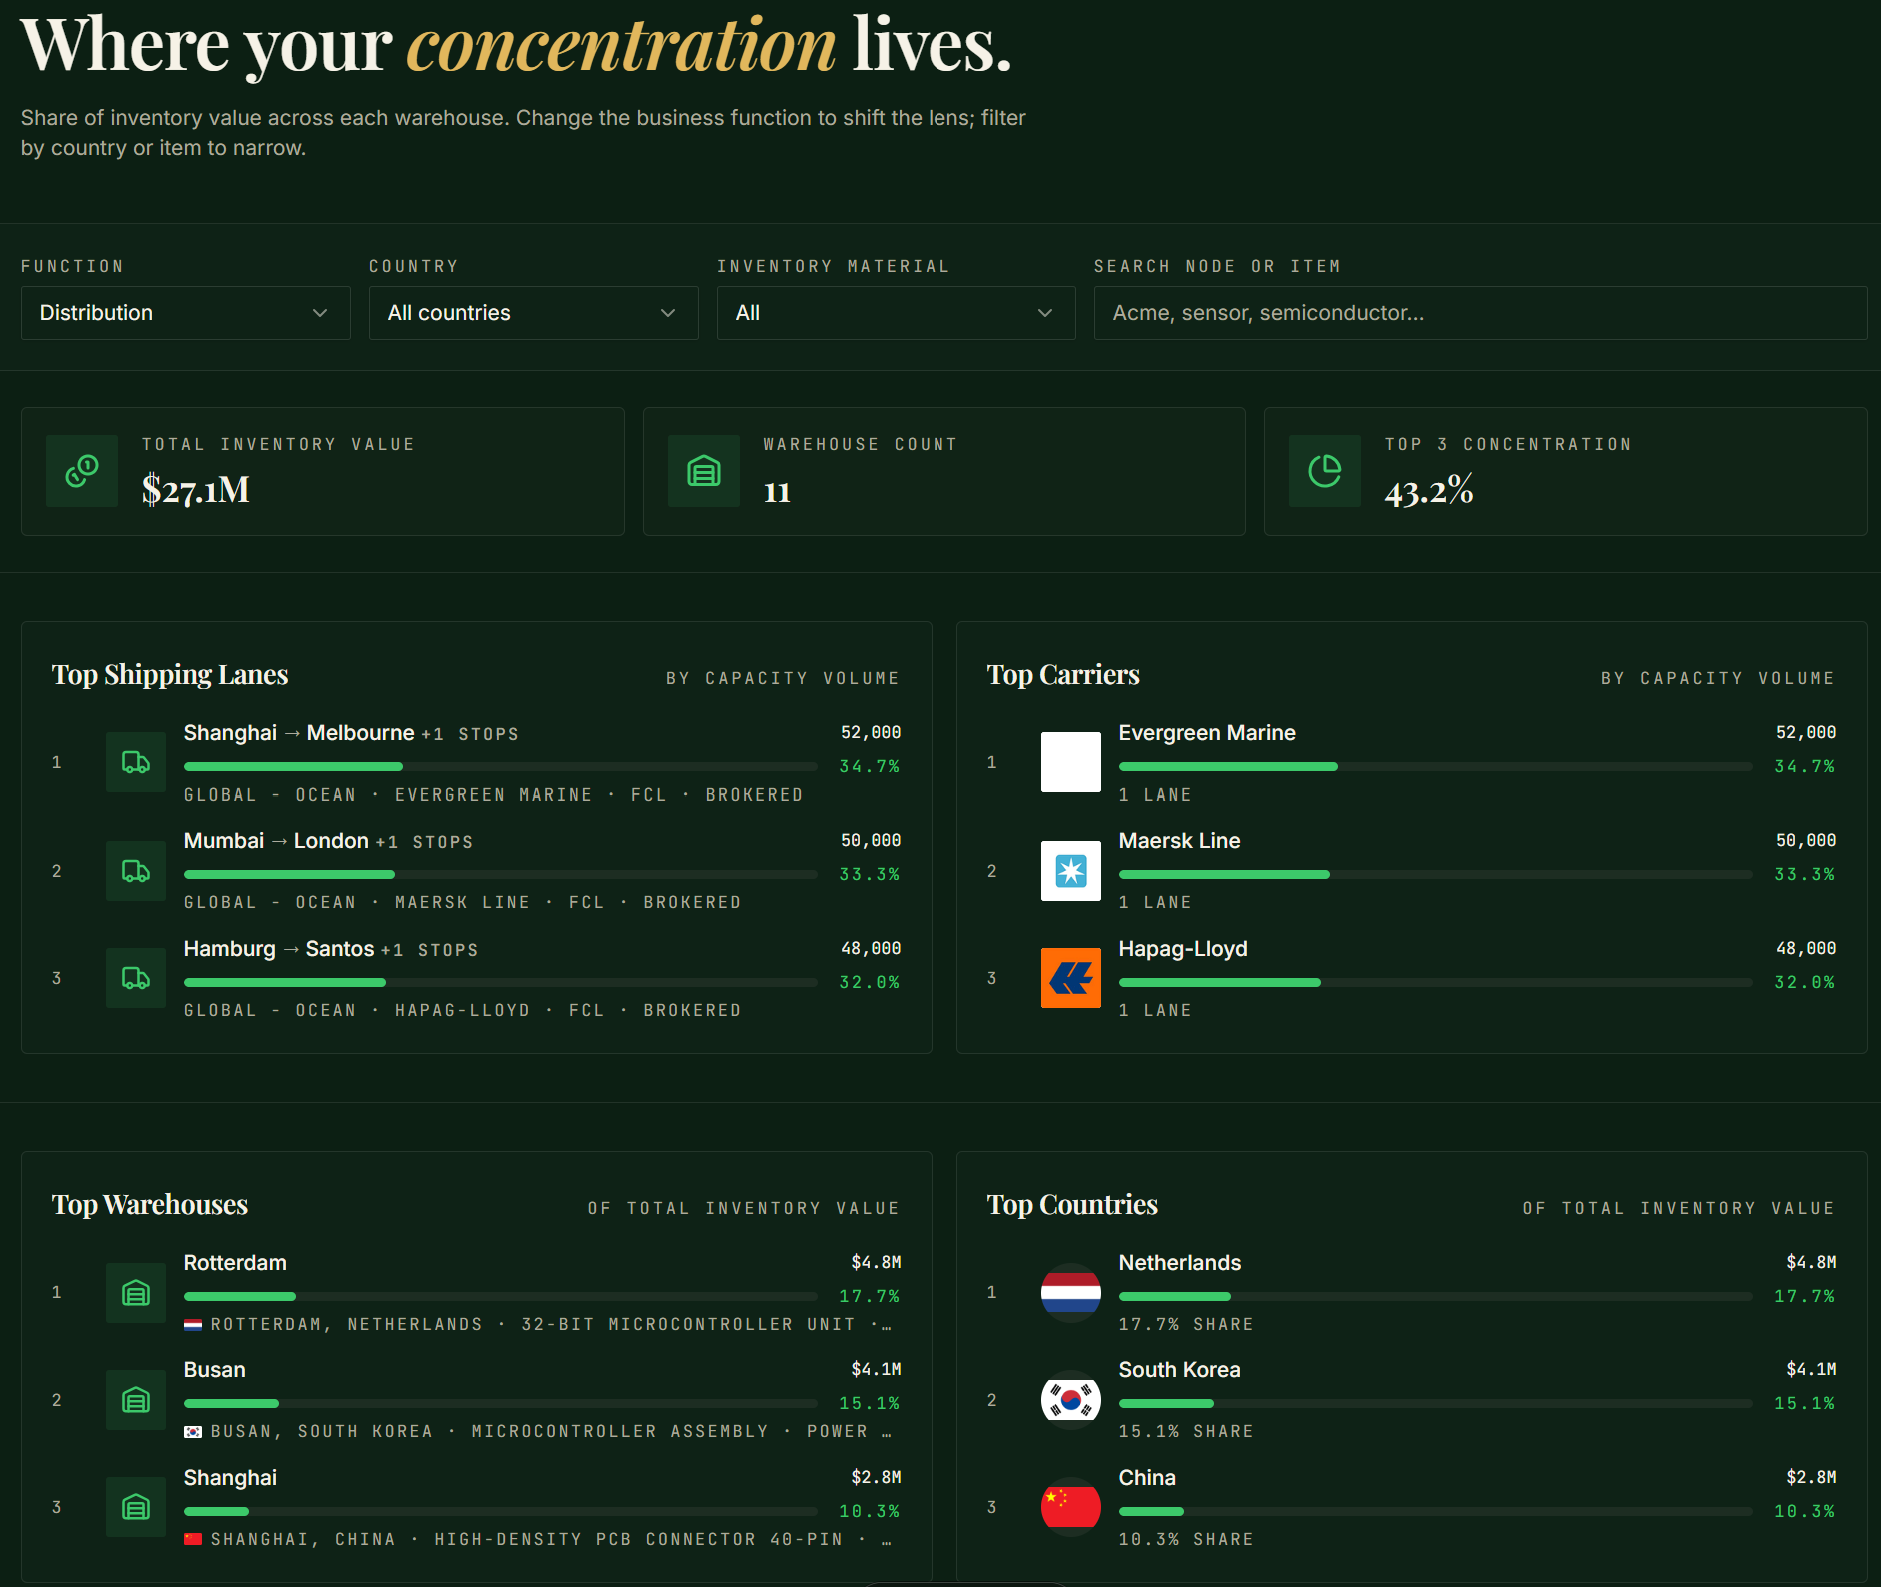Image resolution: width=1881 pixels, height=1587 pixels.
Task: Click the Netherlands flag icon
Action: [x=1071, y=1293]
